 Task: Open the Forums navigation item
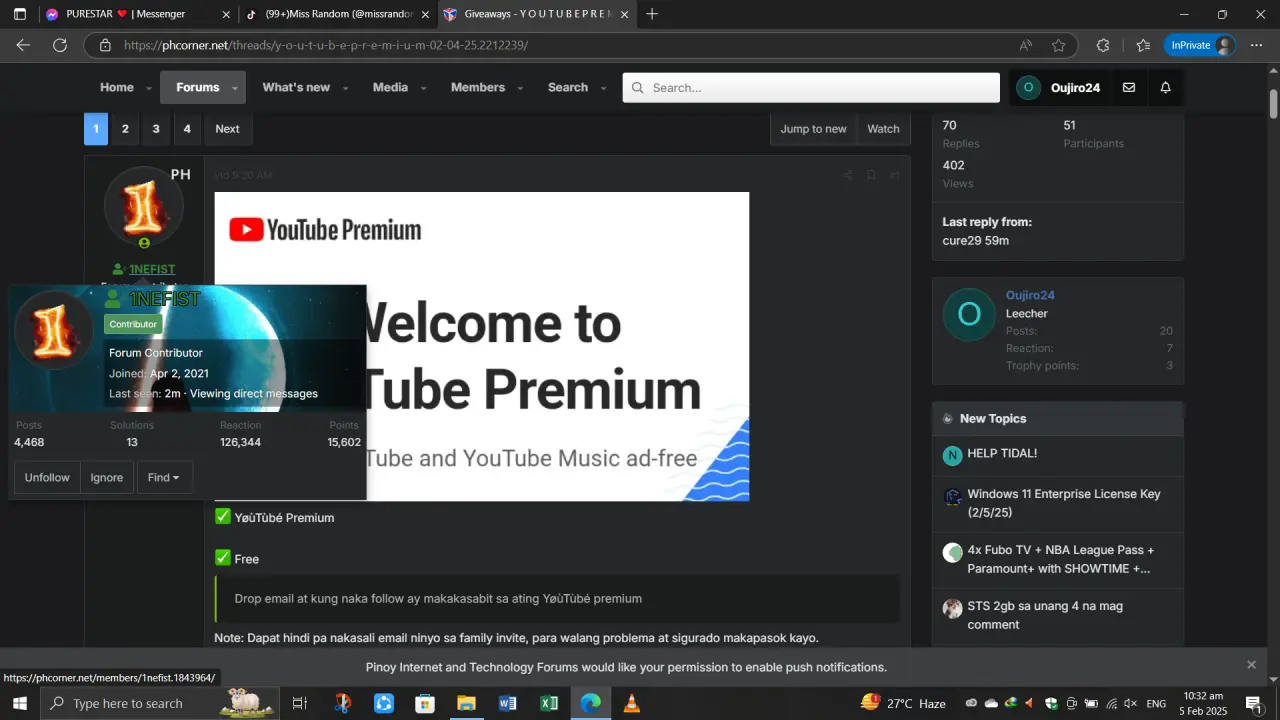pos(198,87)
